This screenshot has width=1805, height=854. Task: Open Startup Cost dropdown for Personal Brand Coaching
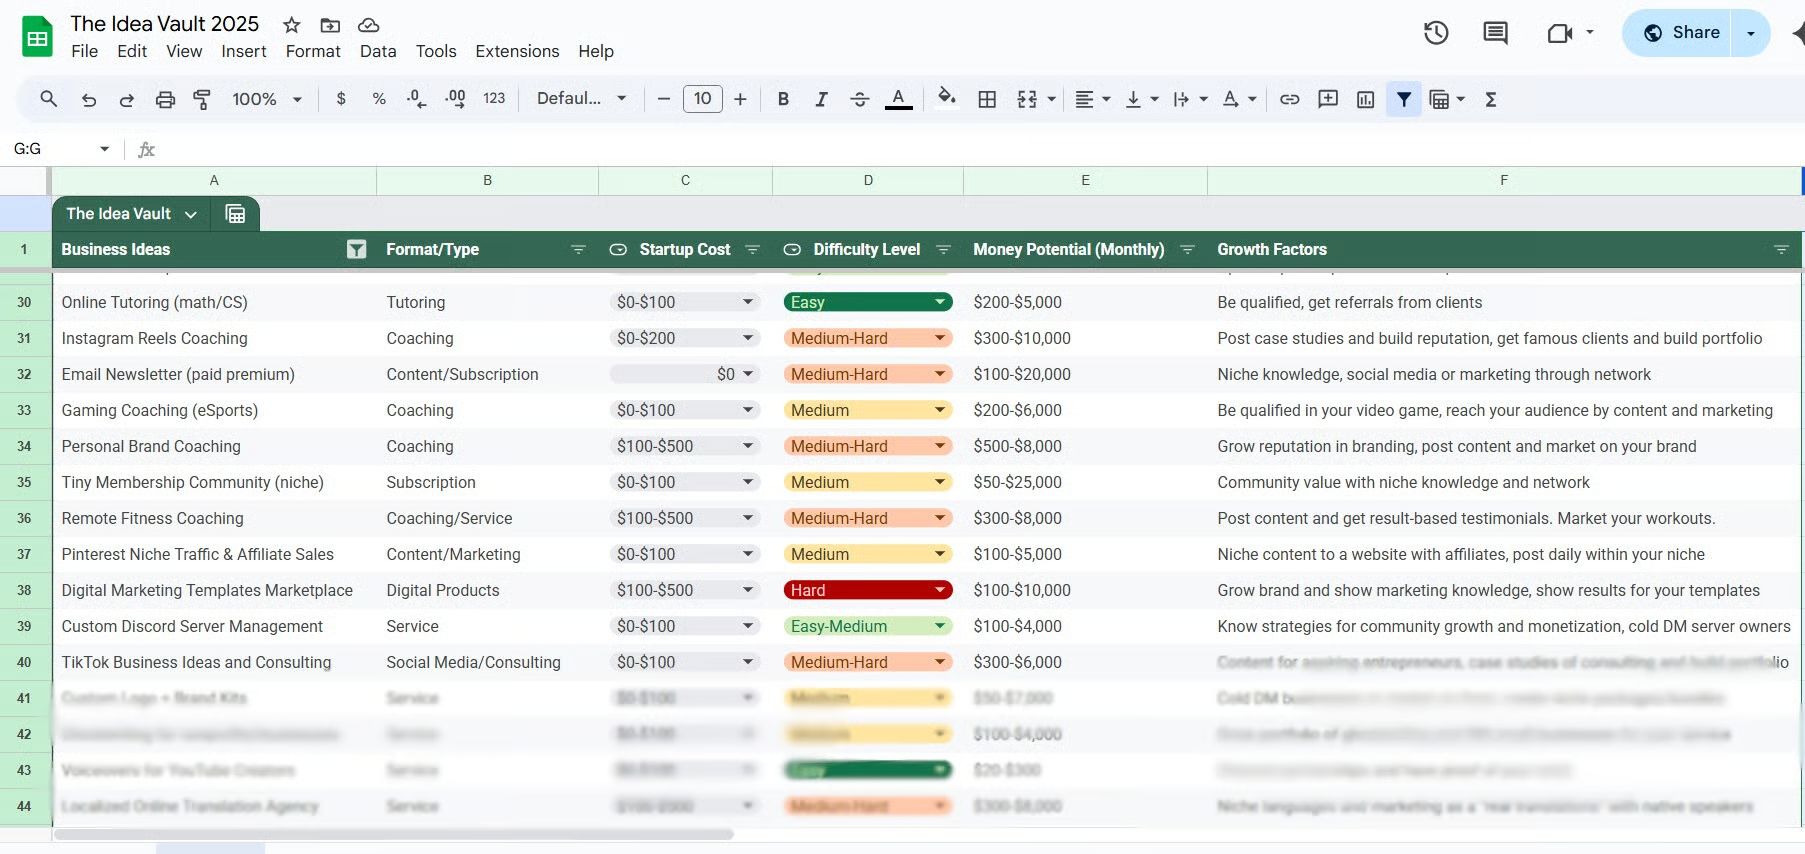(747, 446)
